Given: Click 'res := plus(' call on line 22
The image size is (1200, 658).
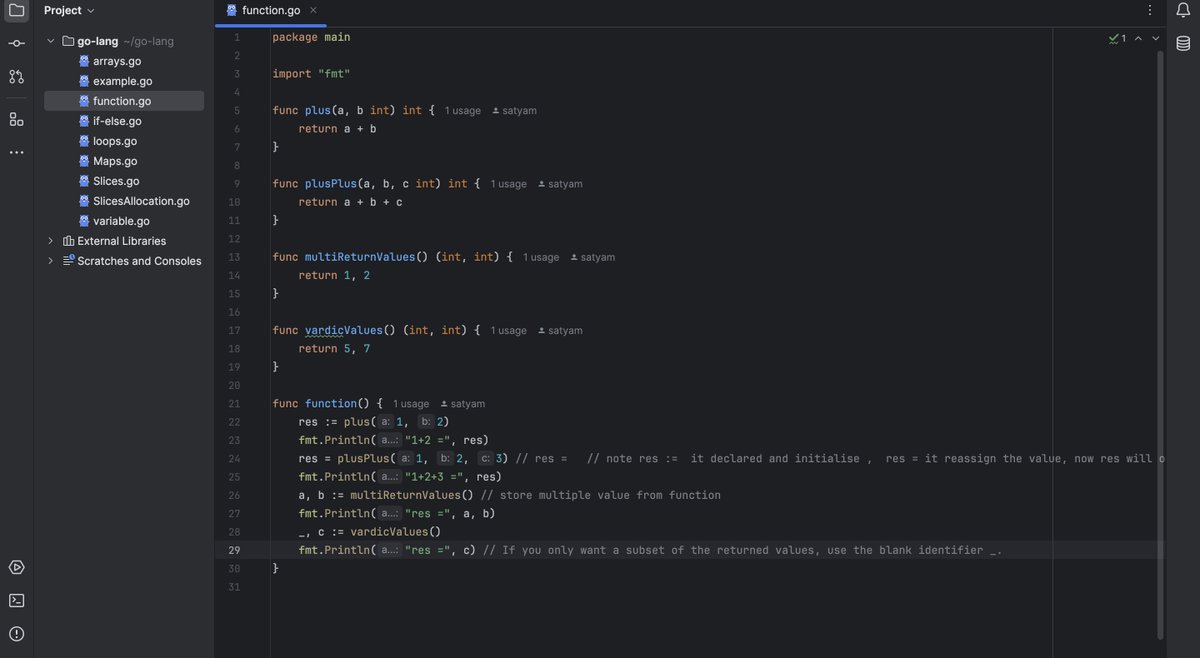Looking at the screenshot, I should click(x=337, y=422).
